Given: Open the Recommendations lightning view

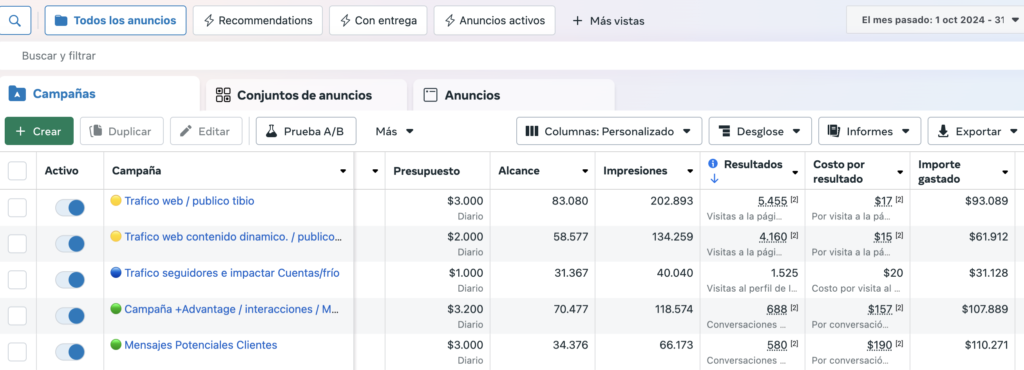Looking at the screenshot, I should 258,20.
